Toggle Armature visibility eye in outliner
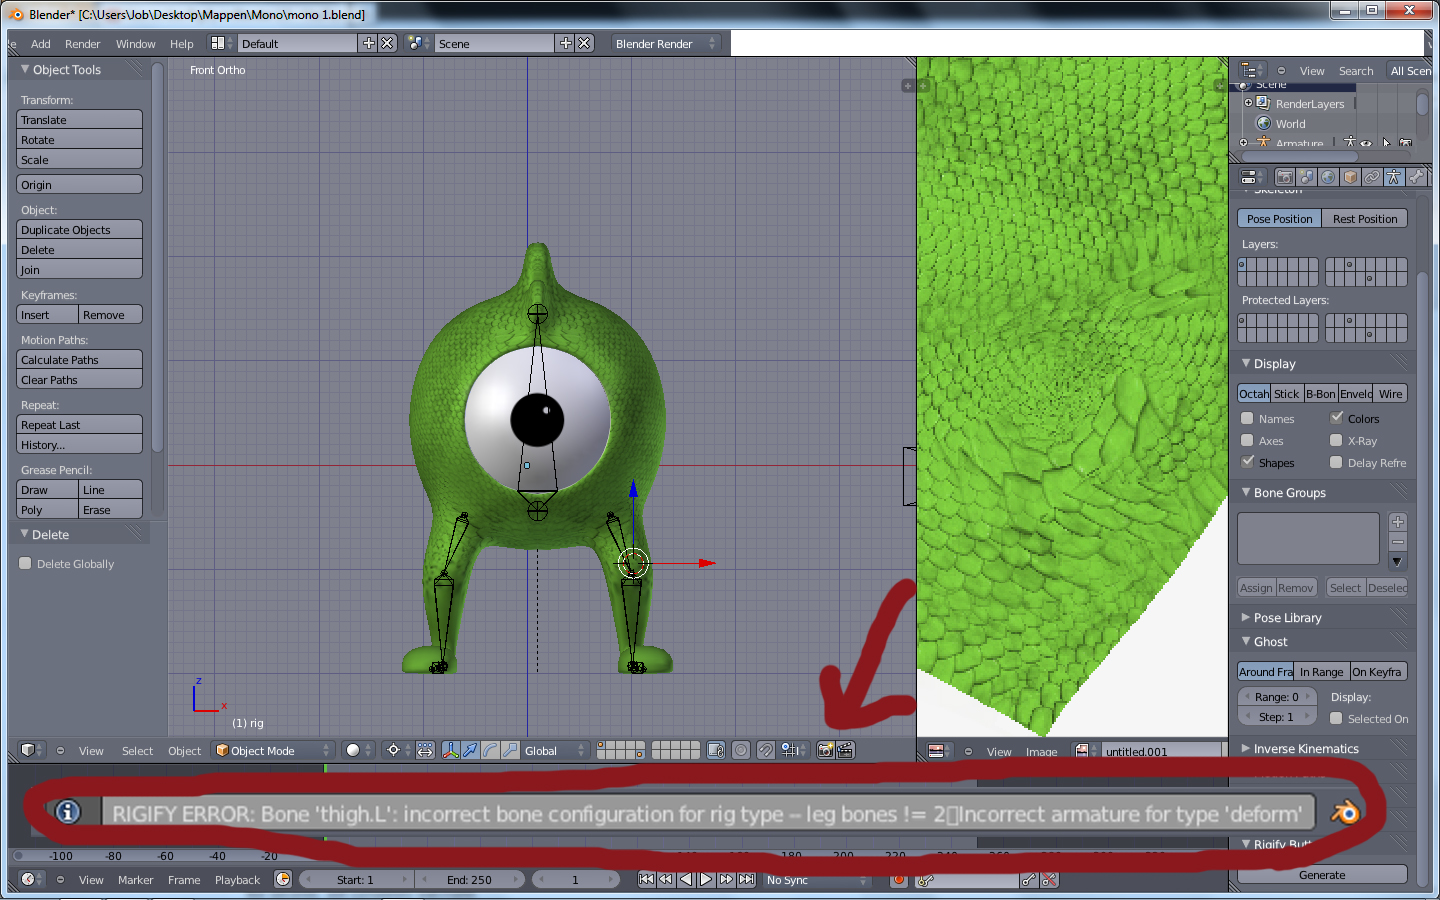1440x900 pixels. click(x=1366, y=143)
